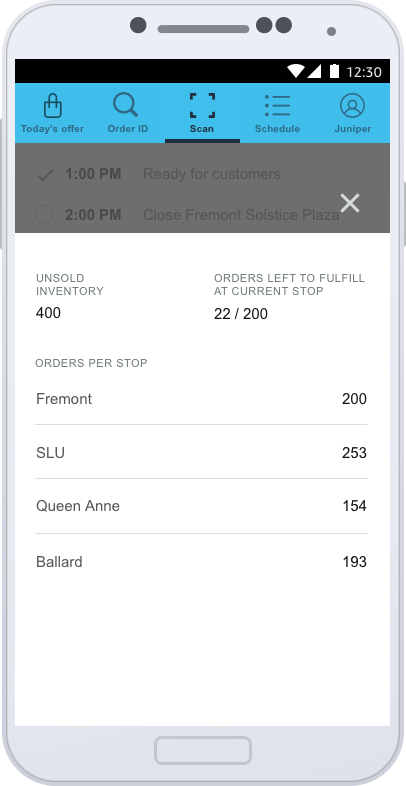Select the Queen Anne stop row
The image size is (406, 786).
tap(201, 506)
